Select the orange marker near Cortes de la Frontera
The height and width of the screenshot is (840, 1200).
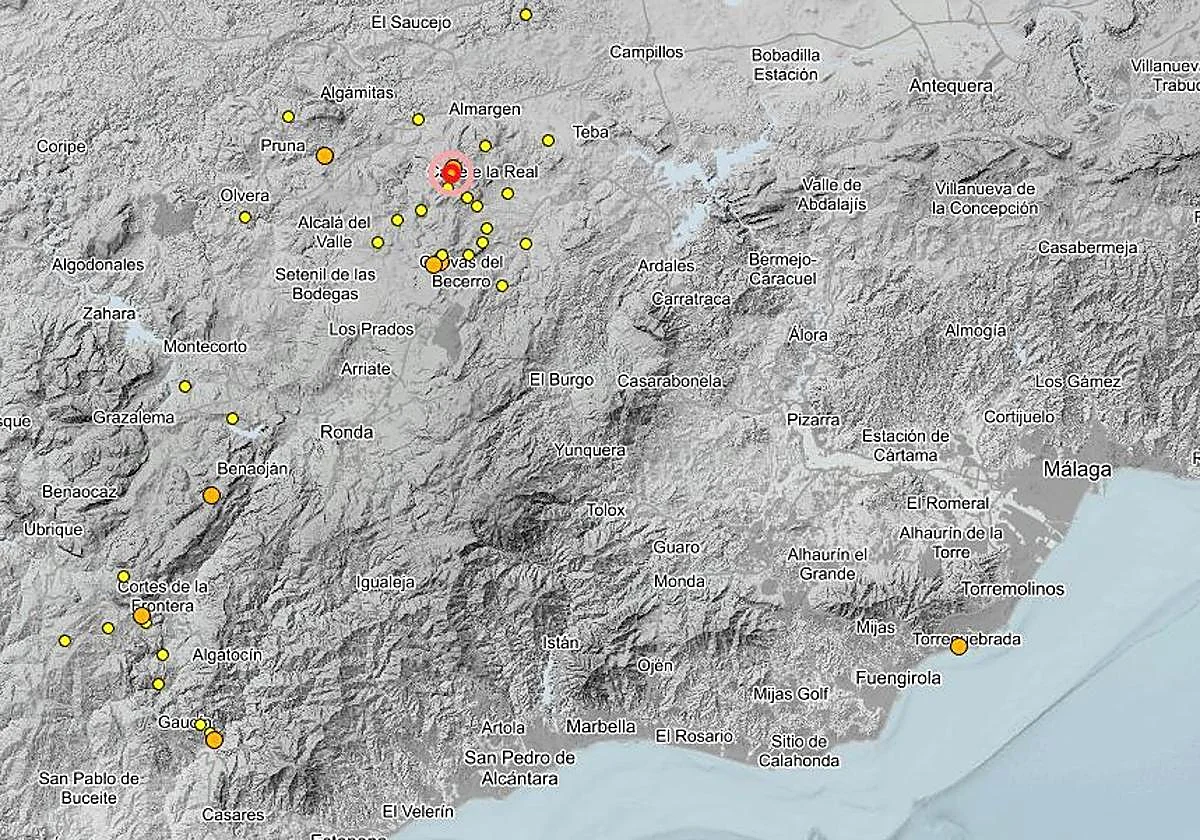141,616
